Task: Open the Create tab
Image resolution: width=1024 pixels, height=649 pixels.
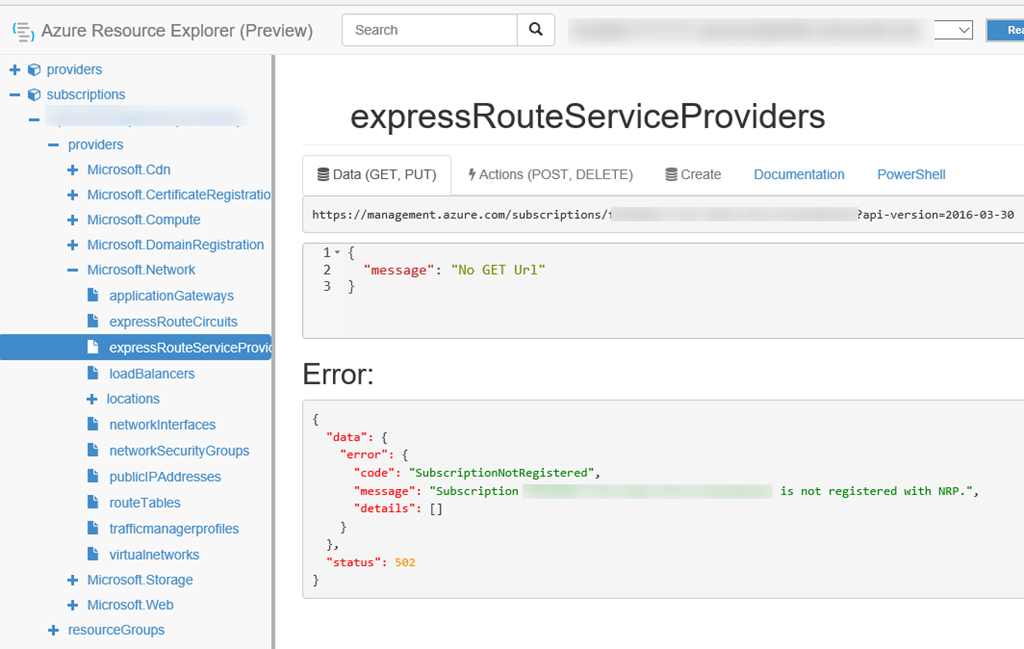Action: pyautogui.click(x=693, y=174)
